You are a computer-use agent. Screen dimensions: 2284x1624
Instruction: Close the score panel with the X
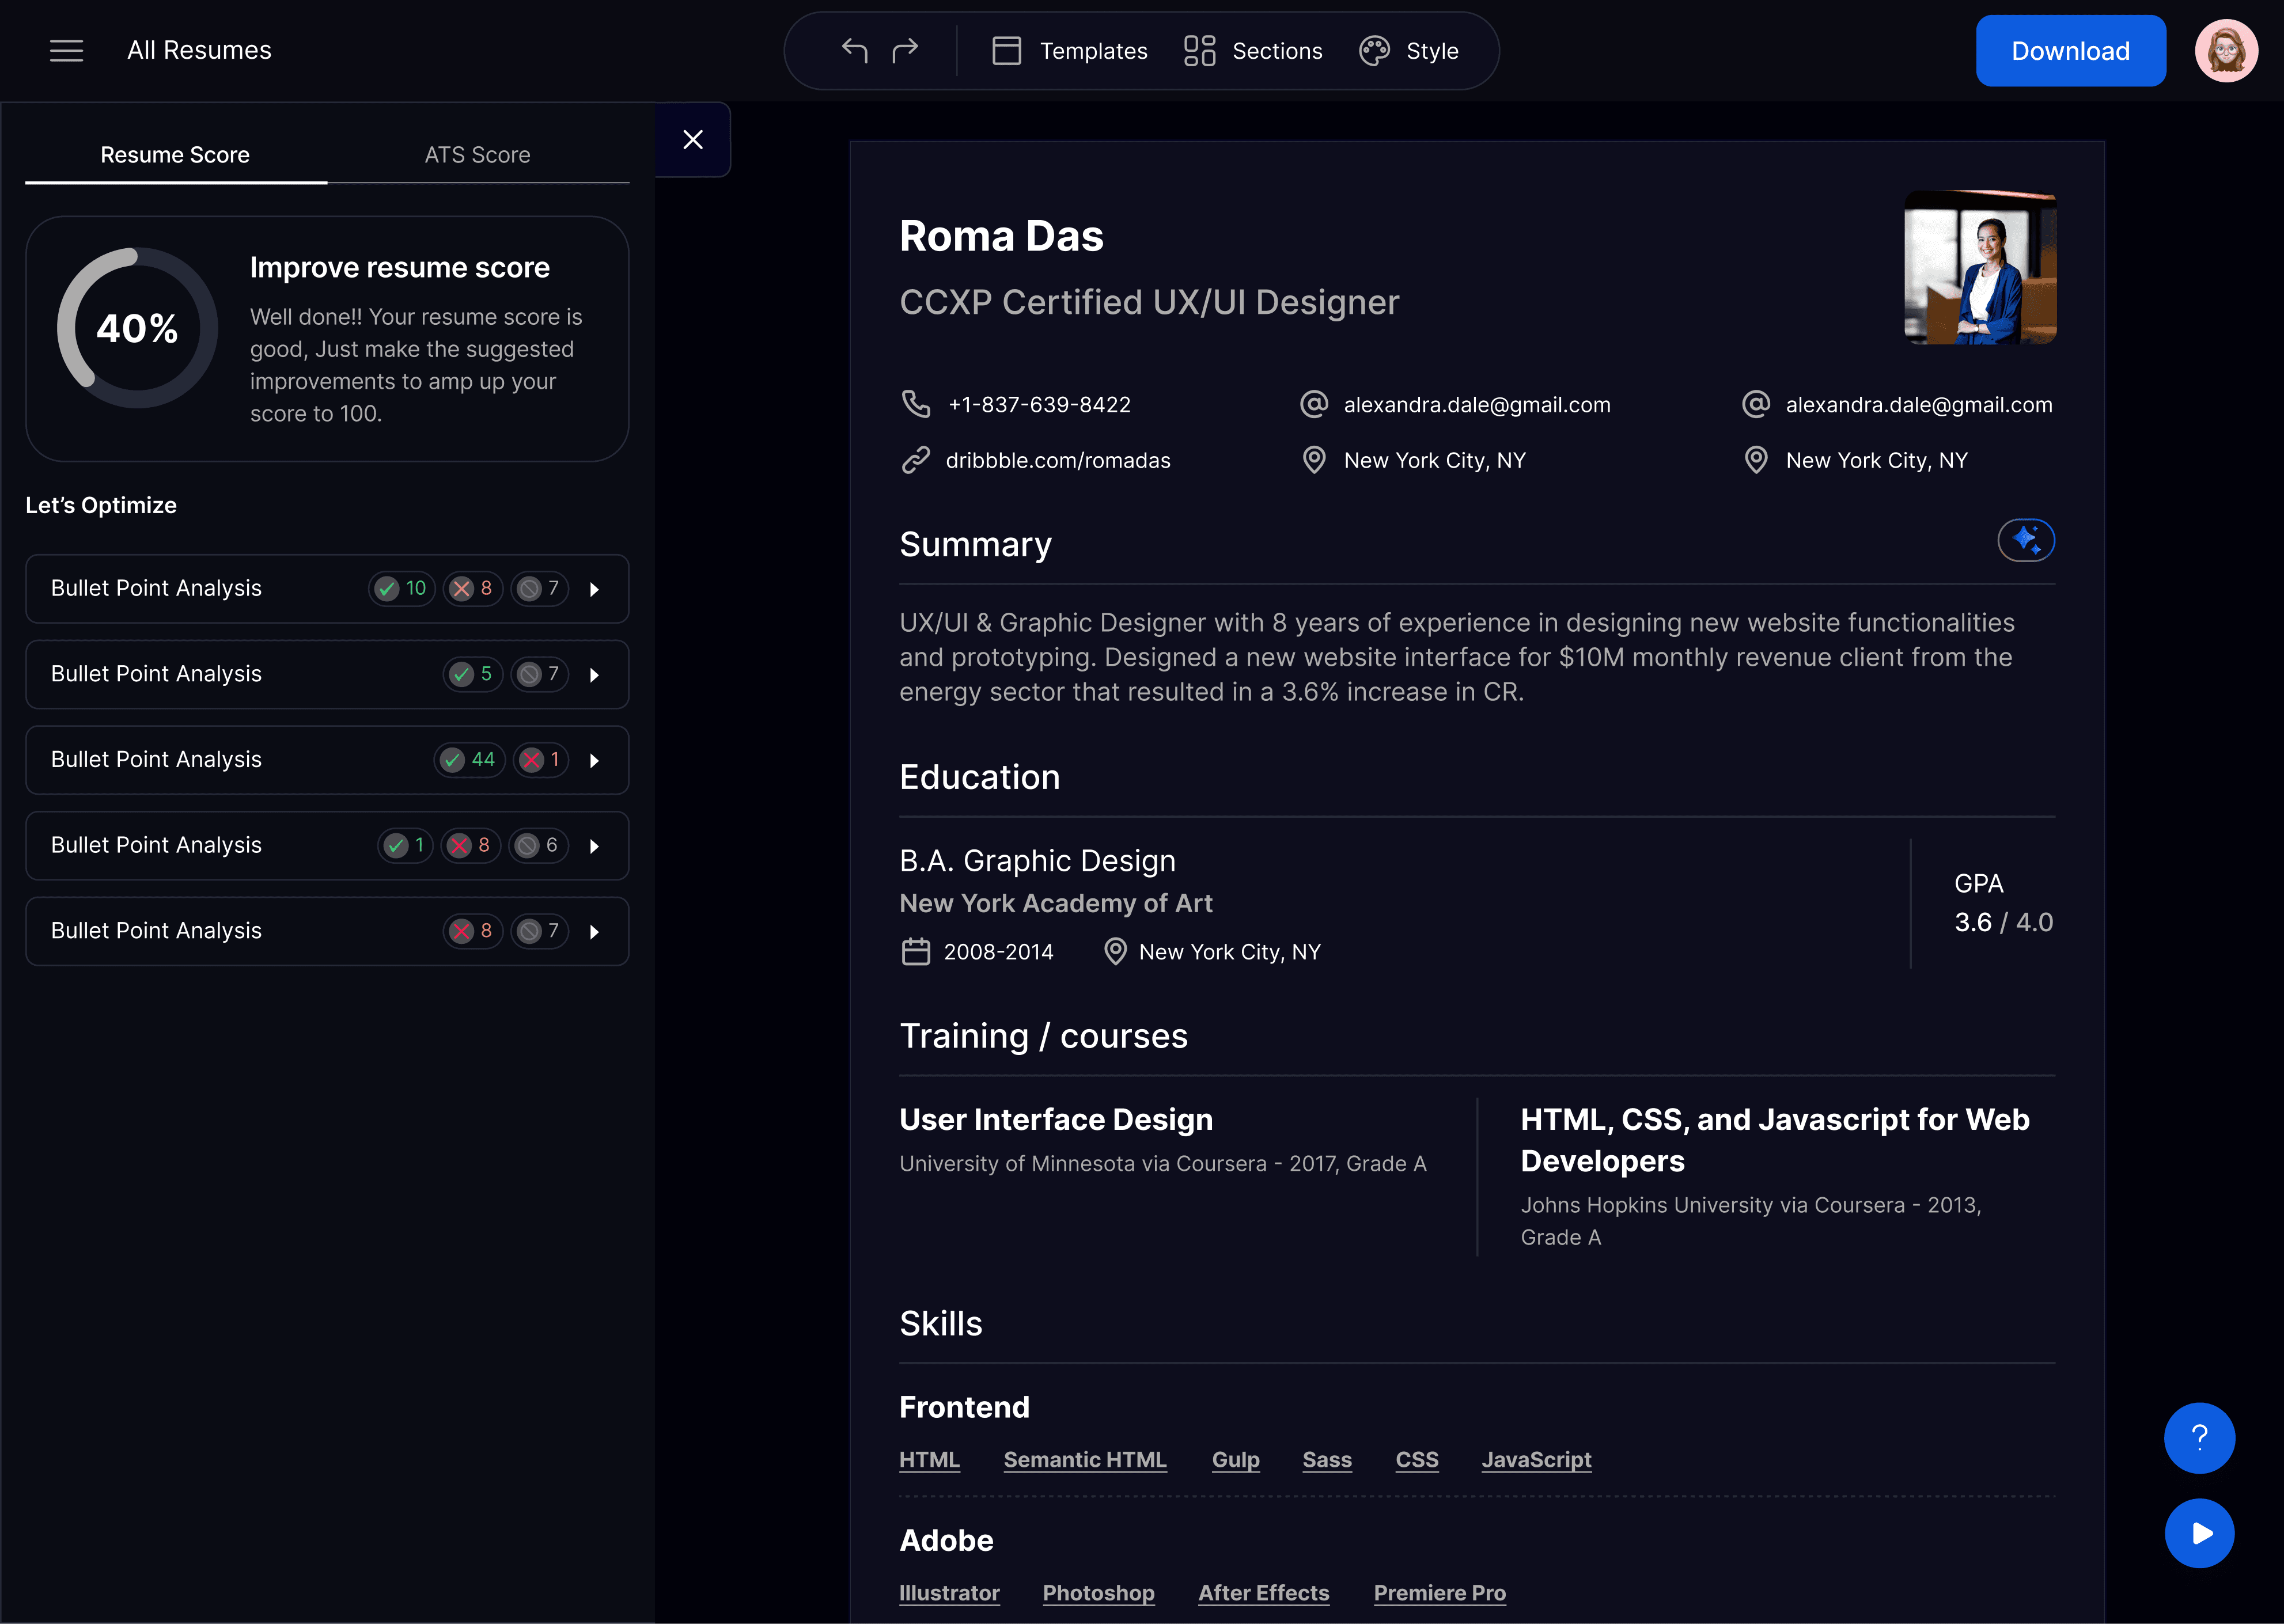click(x=693, y=140)
